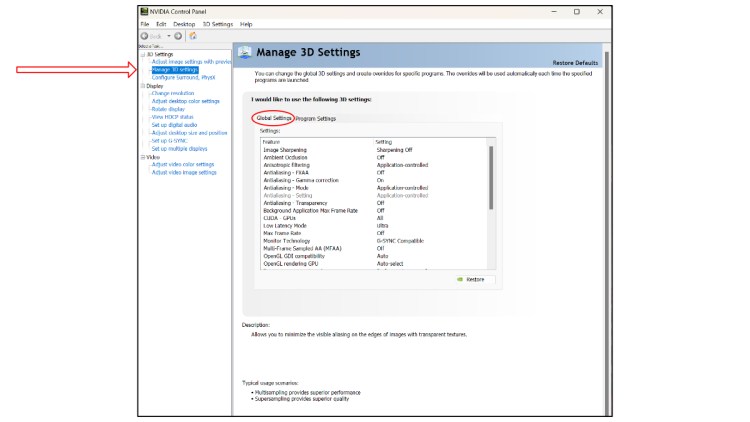The width and height of the screenshot is (750, 422).
Task: Open the Back button history dropdown arrow
Action: [x=169, y=36]
